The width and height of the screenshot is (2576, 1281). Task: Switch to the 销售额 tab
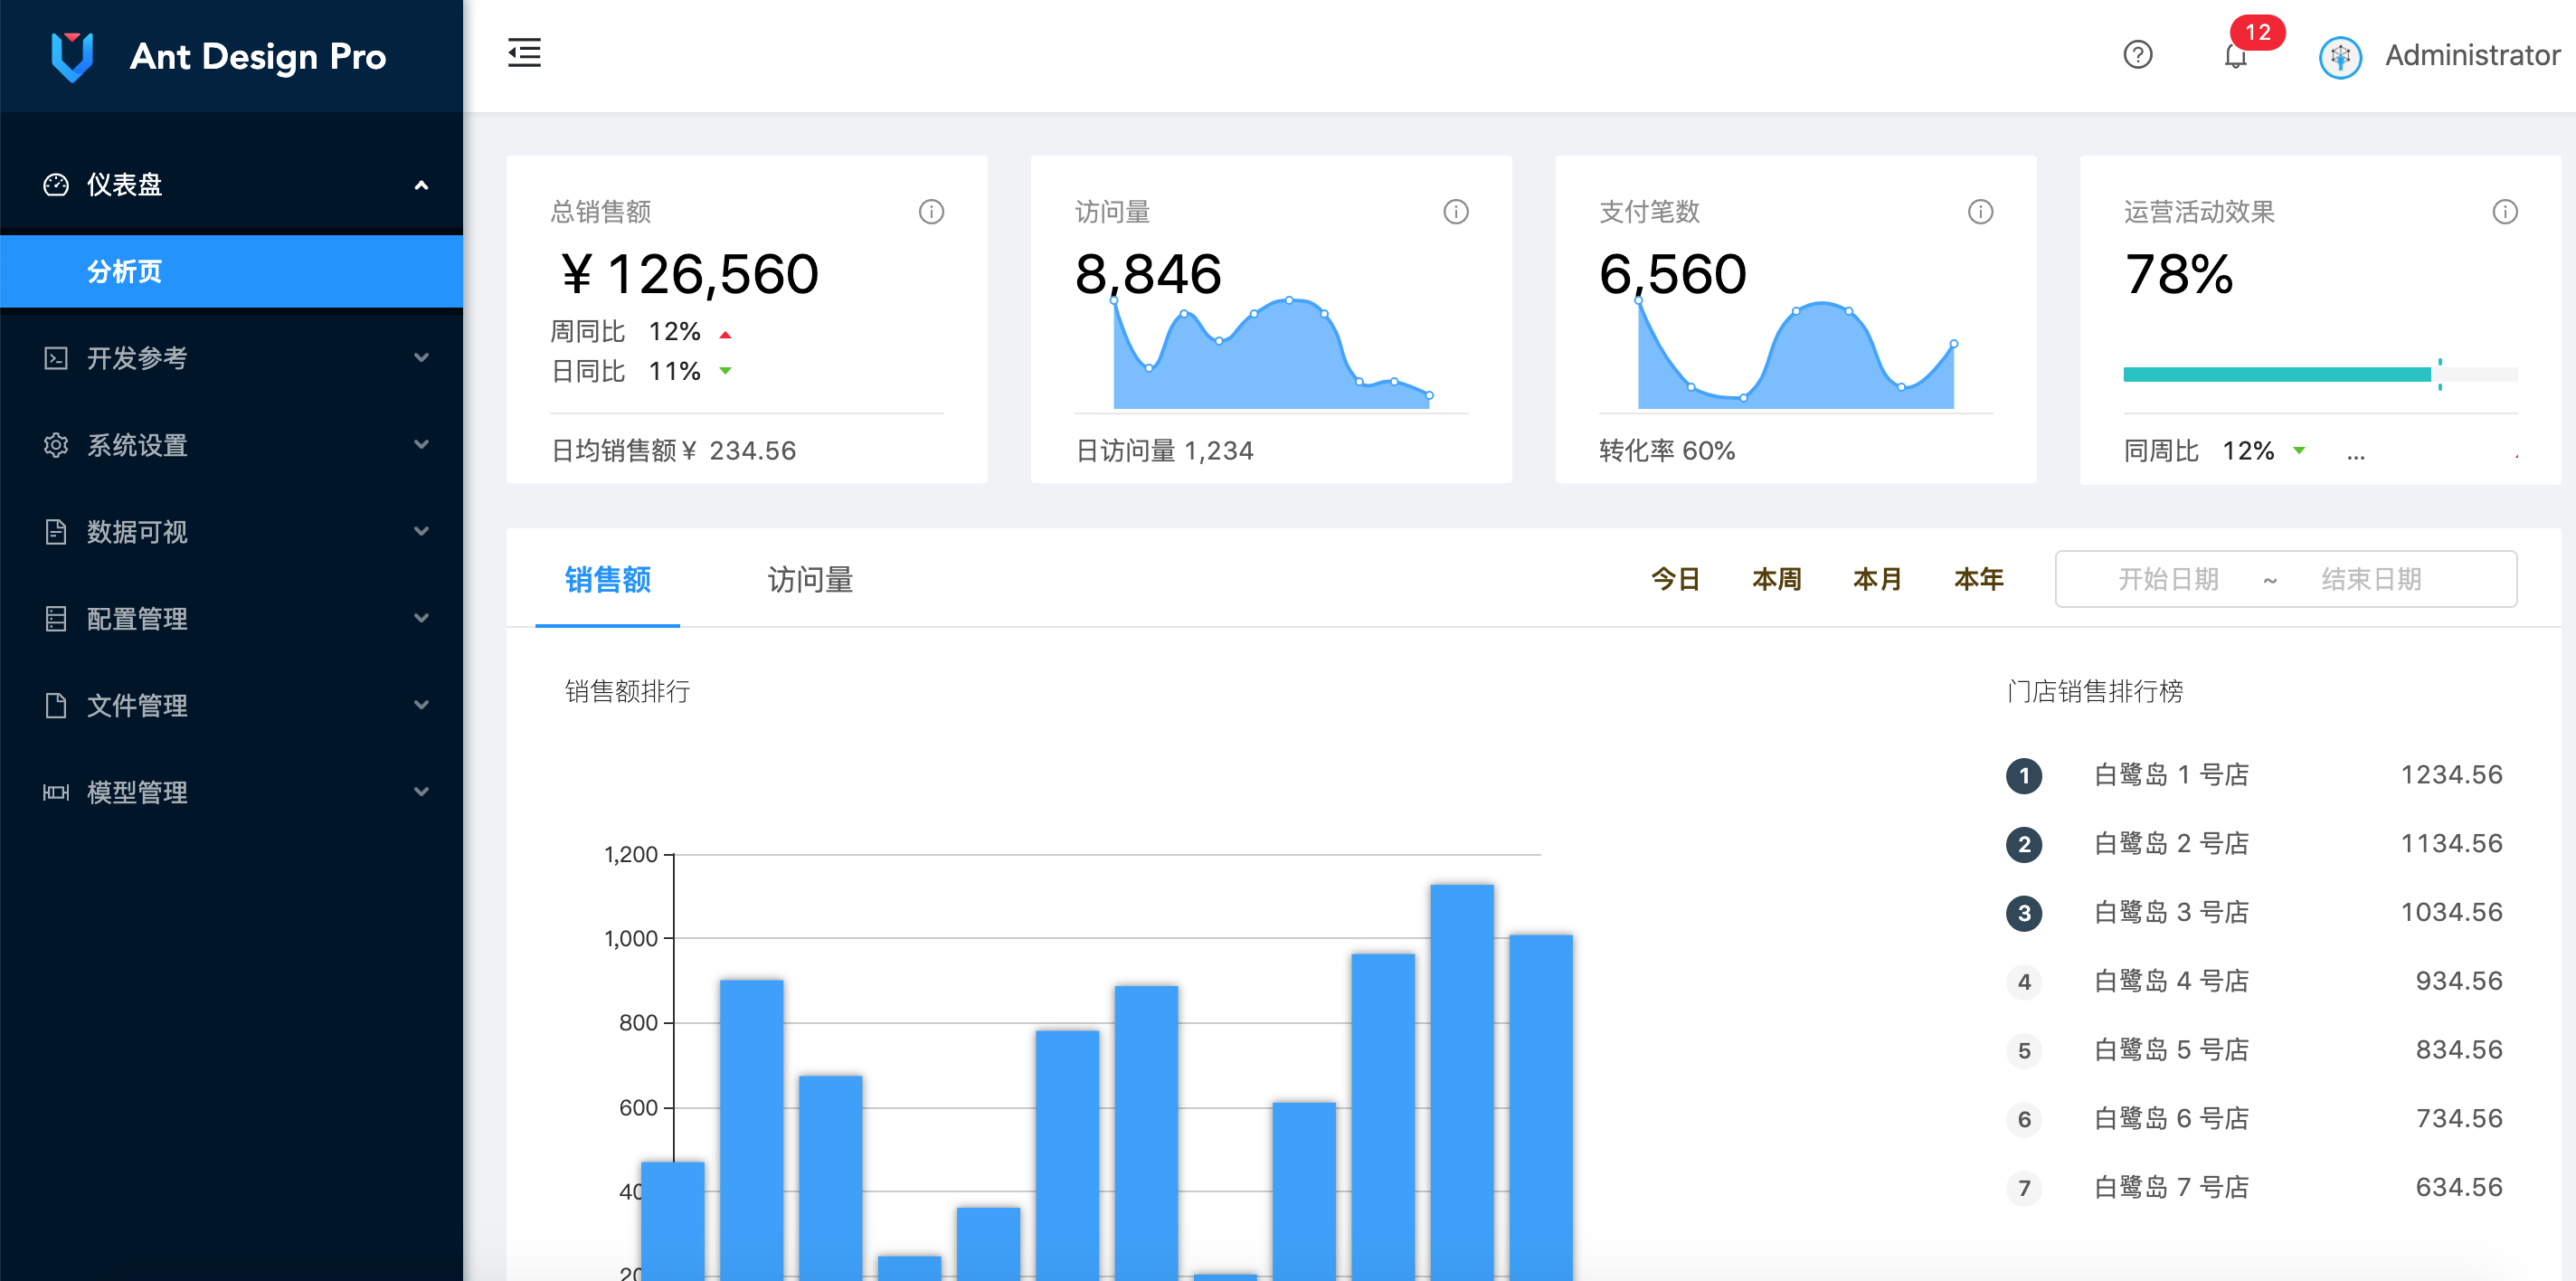coord(607,579)
